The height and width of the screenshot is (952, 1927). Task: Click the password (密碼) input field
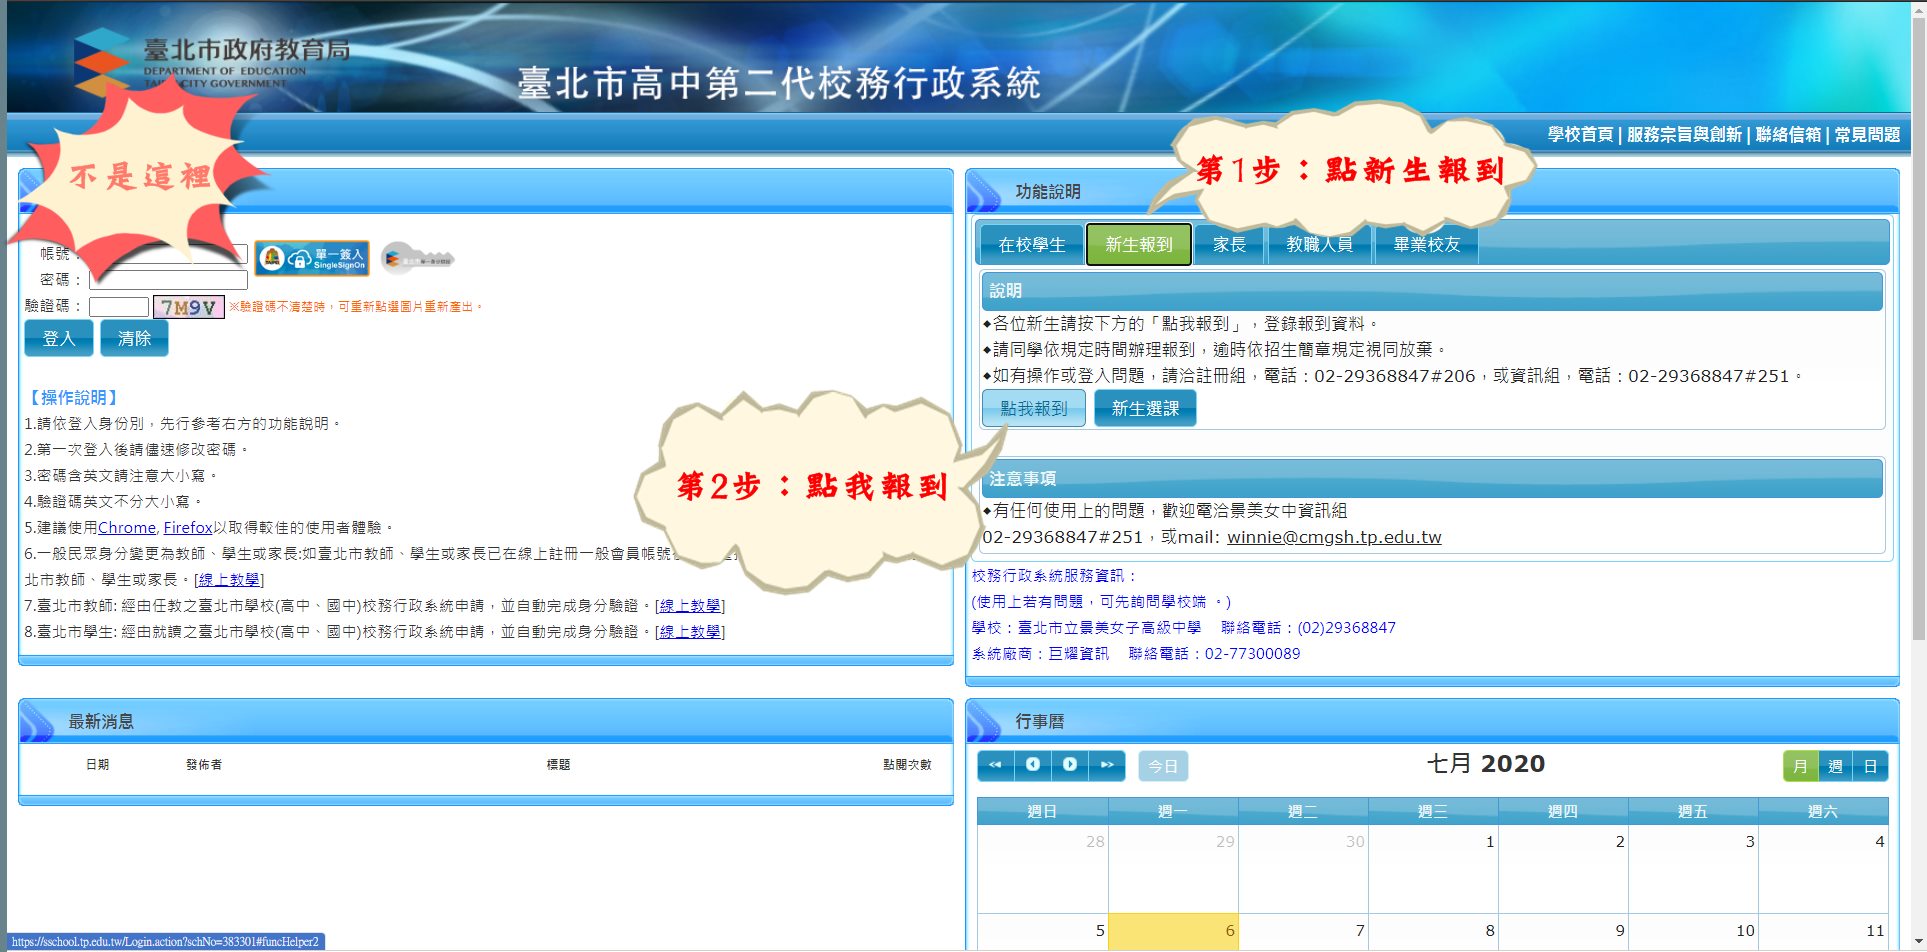168,280
